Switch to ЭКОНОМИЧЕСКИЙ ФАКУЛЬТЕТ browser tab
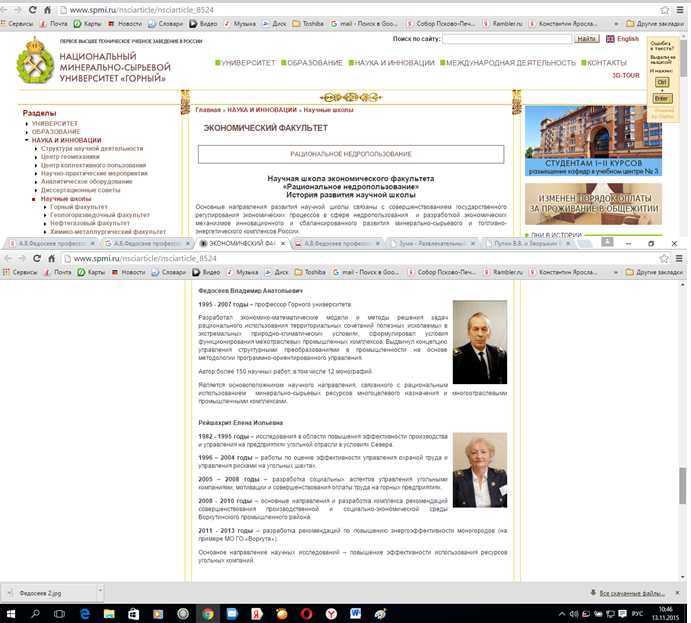The image size is (691, 623). click(x=240, y=243)
